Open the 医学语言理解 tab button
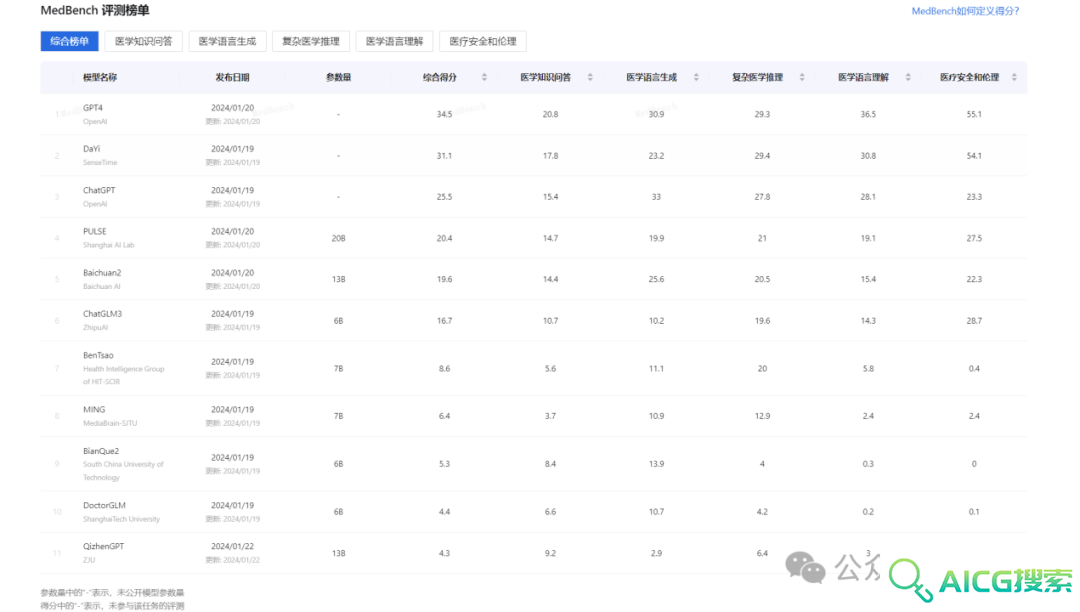 395,41
